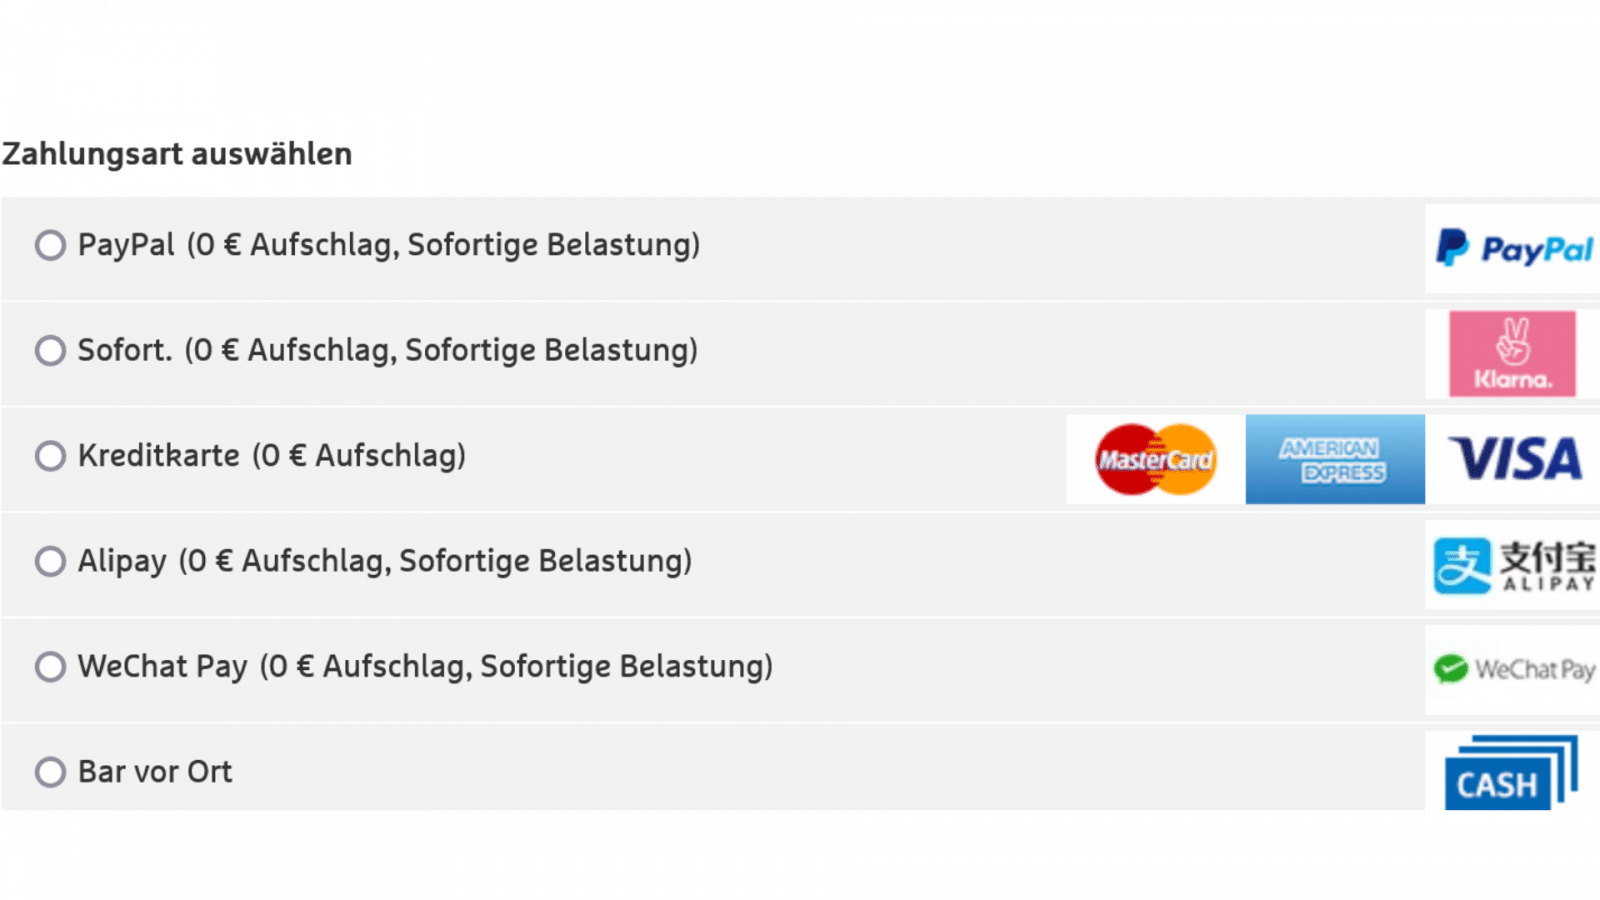
Task: Click the pink Klarna logo
Action: pos(1512,354)
